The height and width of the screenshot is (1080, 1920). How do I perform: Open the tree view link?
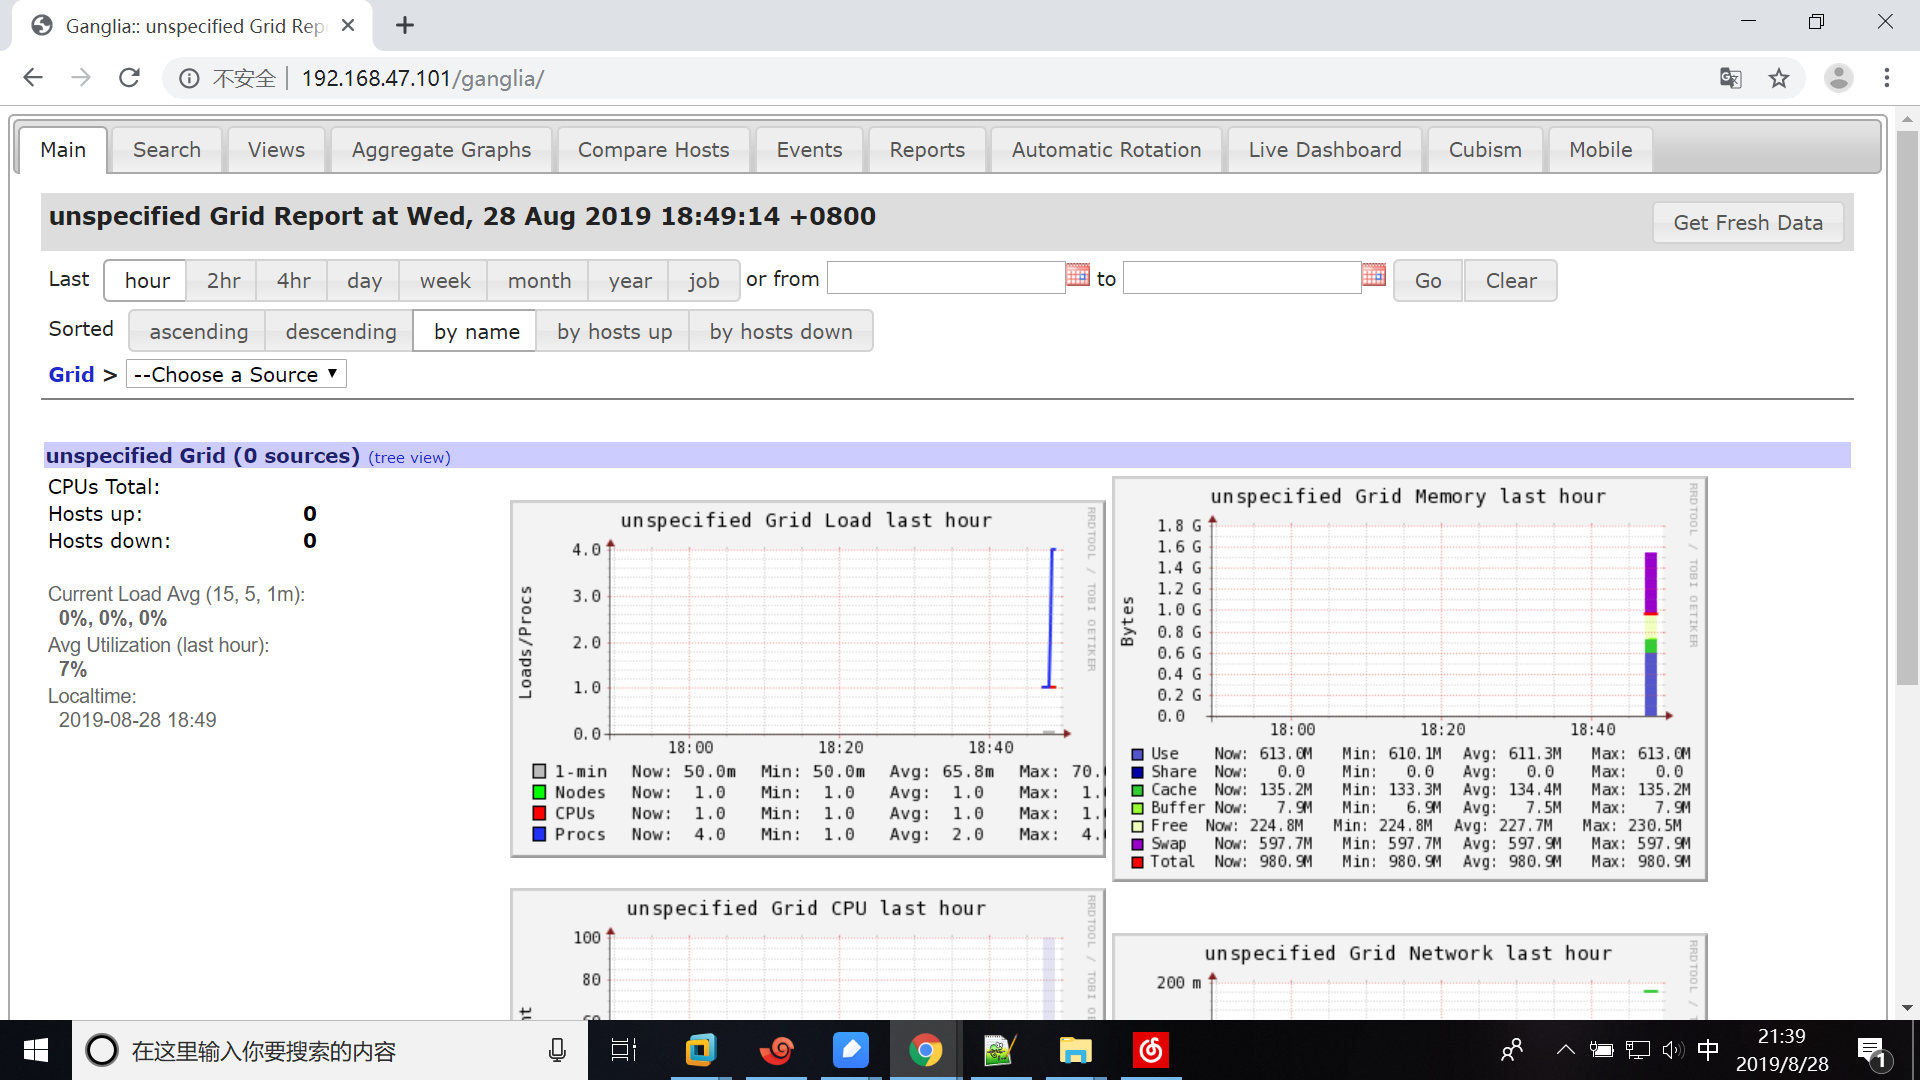point(409,458)
